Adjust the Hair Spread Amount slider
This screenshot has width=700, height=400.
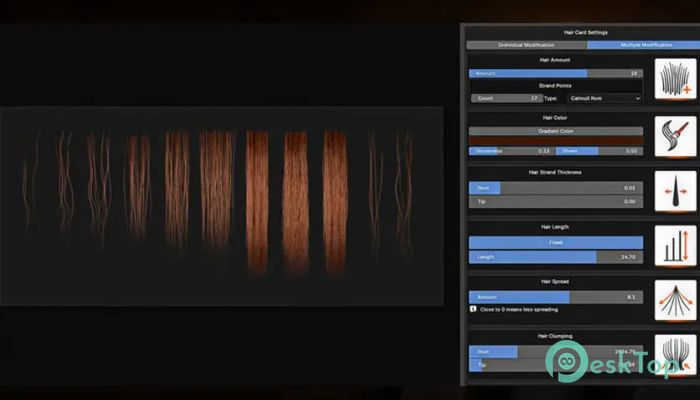coord(556,297)
